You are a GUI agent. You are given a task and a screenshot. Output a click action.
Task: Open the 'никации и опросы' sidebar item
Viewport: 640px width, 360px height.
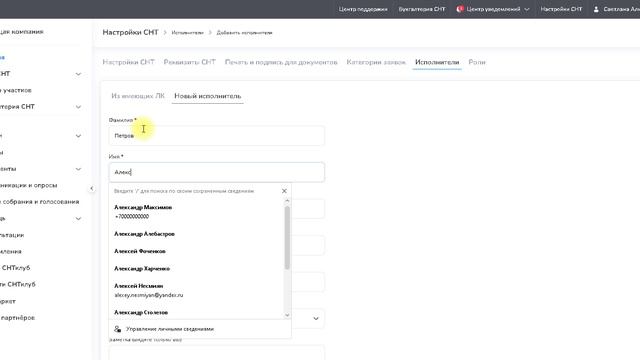click(x=29, y=185)
